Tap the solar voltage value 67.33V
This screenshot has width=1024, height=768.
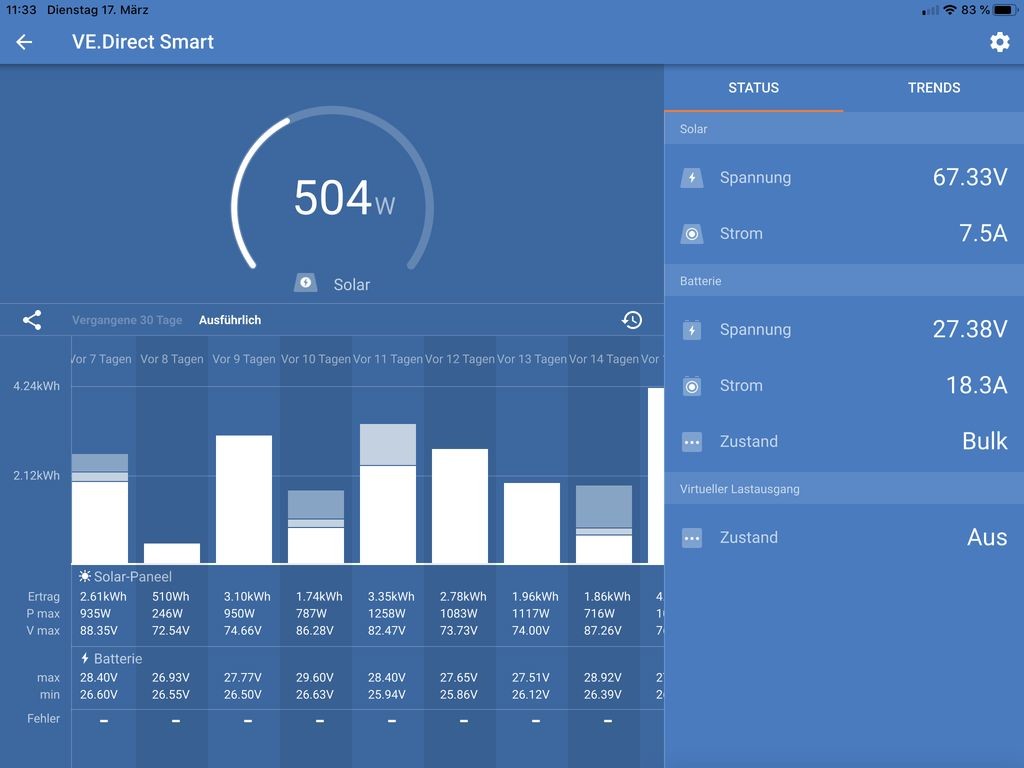(x=970, y=178)
